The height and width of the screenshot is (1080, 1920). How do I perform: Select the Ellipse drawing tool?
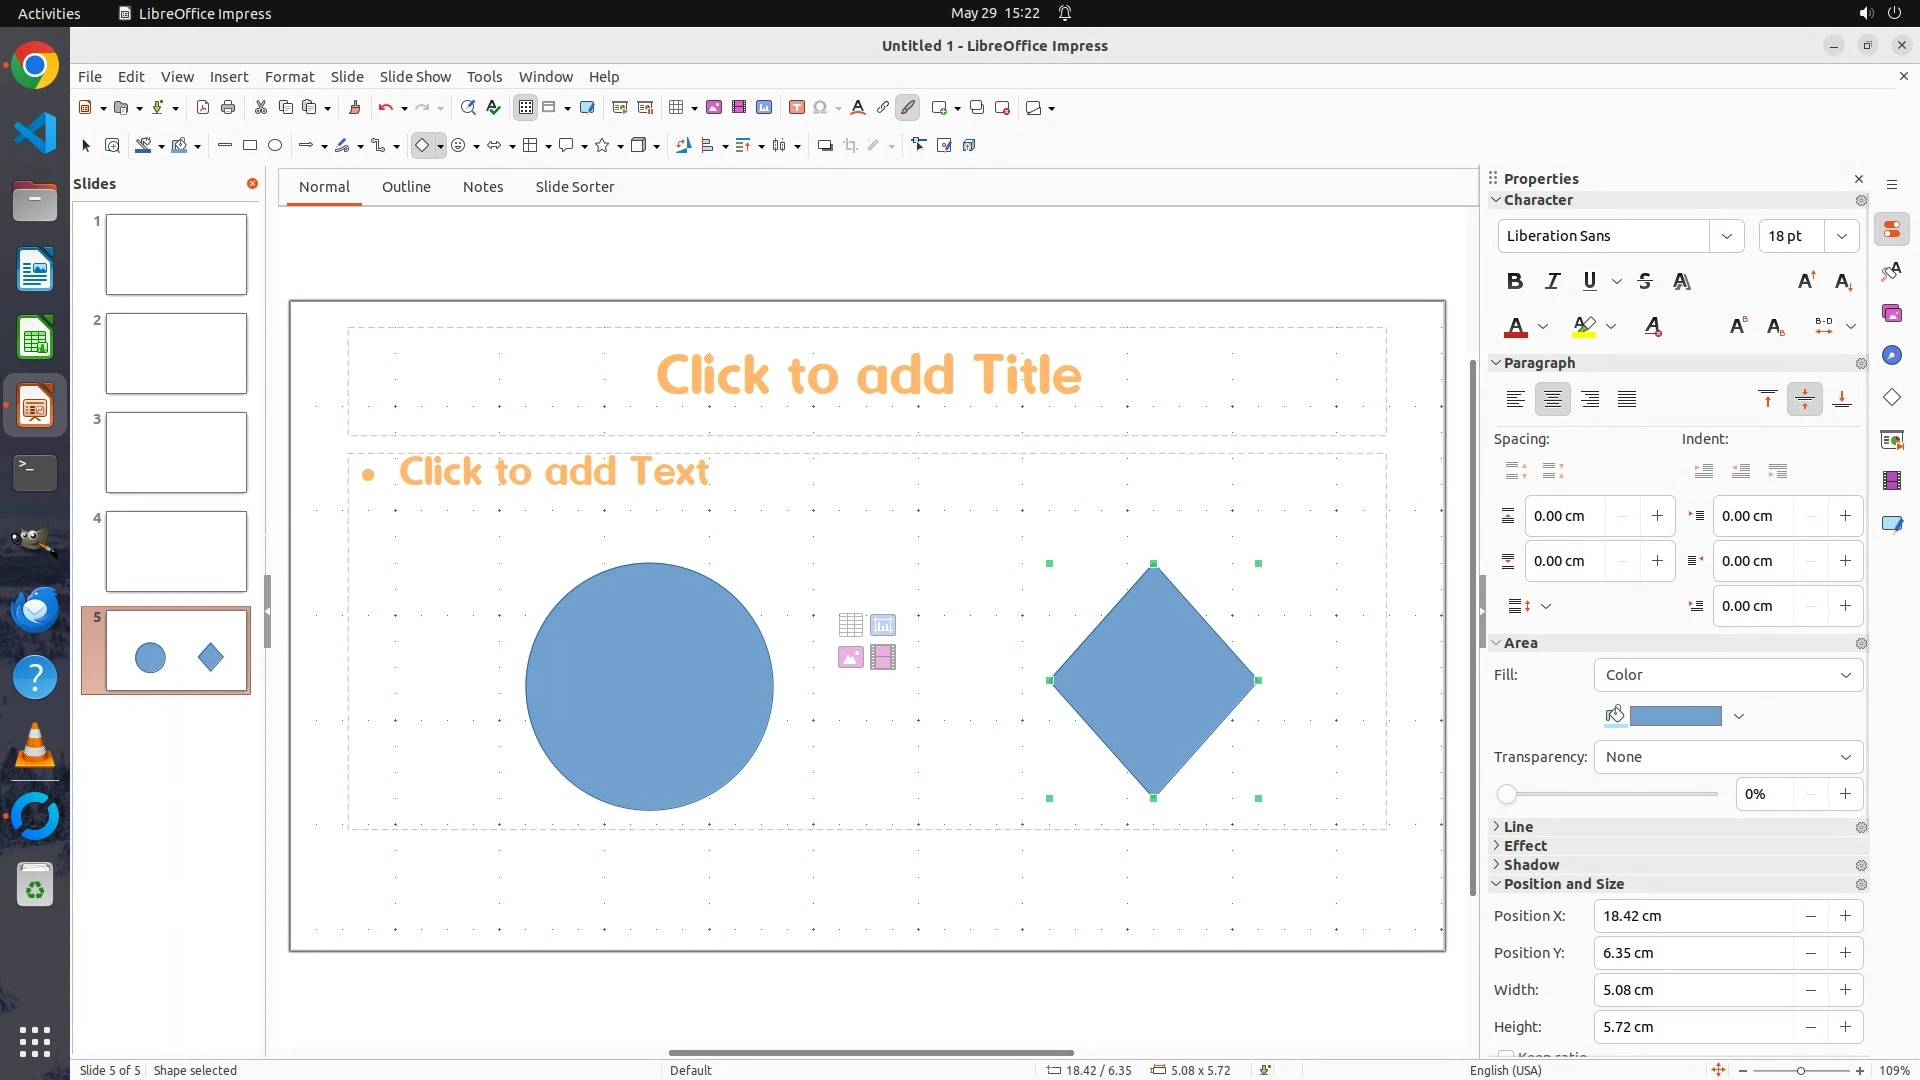[275, 146]
